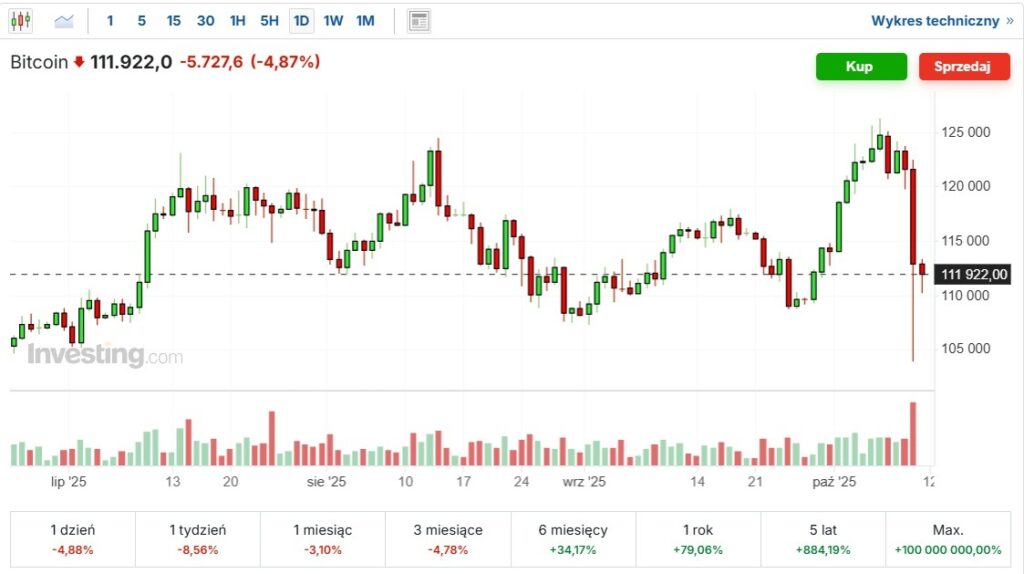
Task: Select the 1H timeframe
Action: point(237,20)
